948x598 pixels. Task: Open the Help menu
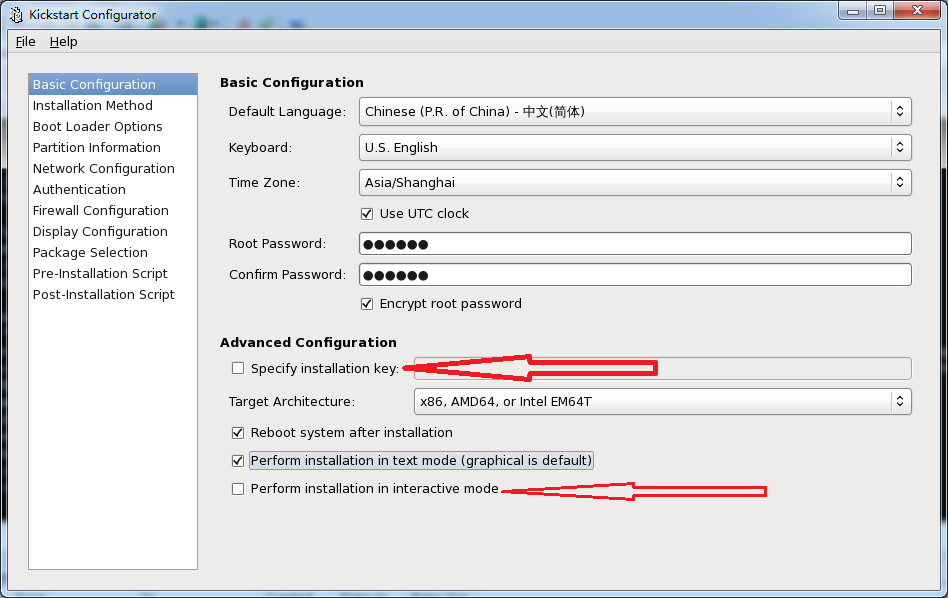[63, 42]
